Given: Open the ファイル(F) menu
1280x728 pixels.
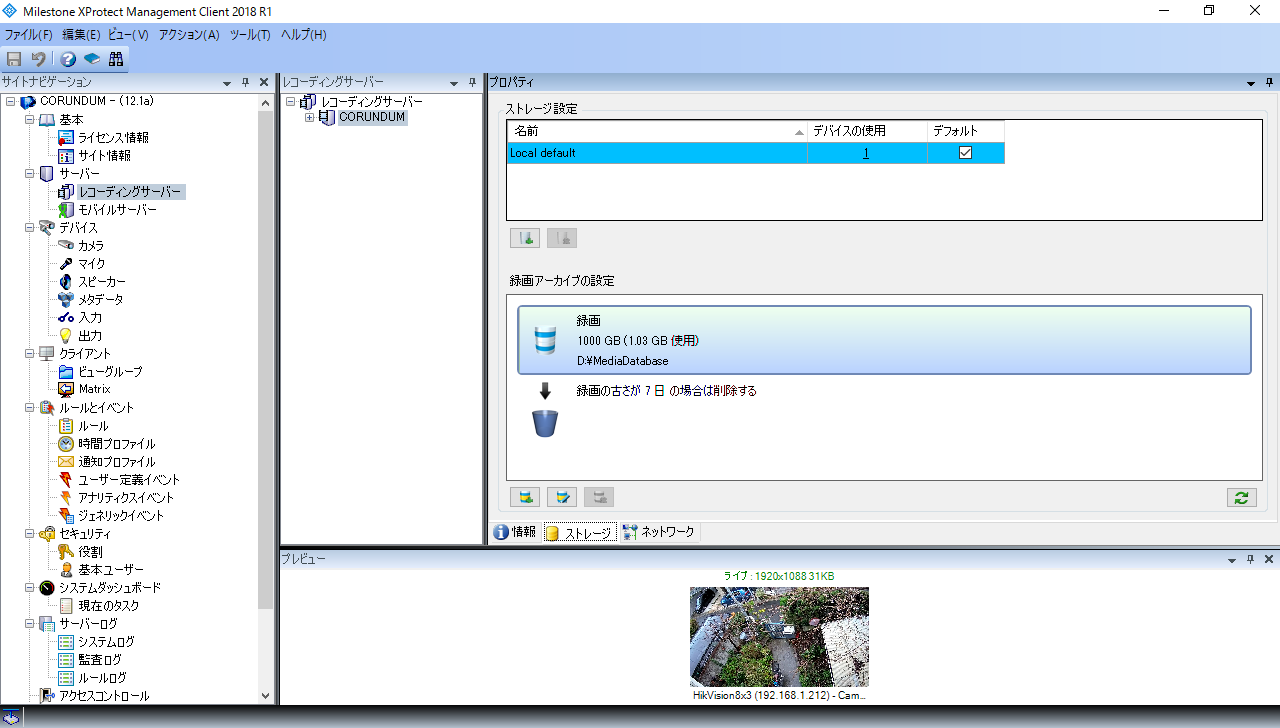Looking at the screenshot, I should click(x=28, y=35).
